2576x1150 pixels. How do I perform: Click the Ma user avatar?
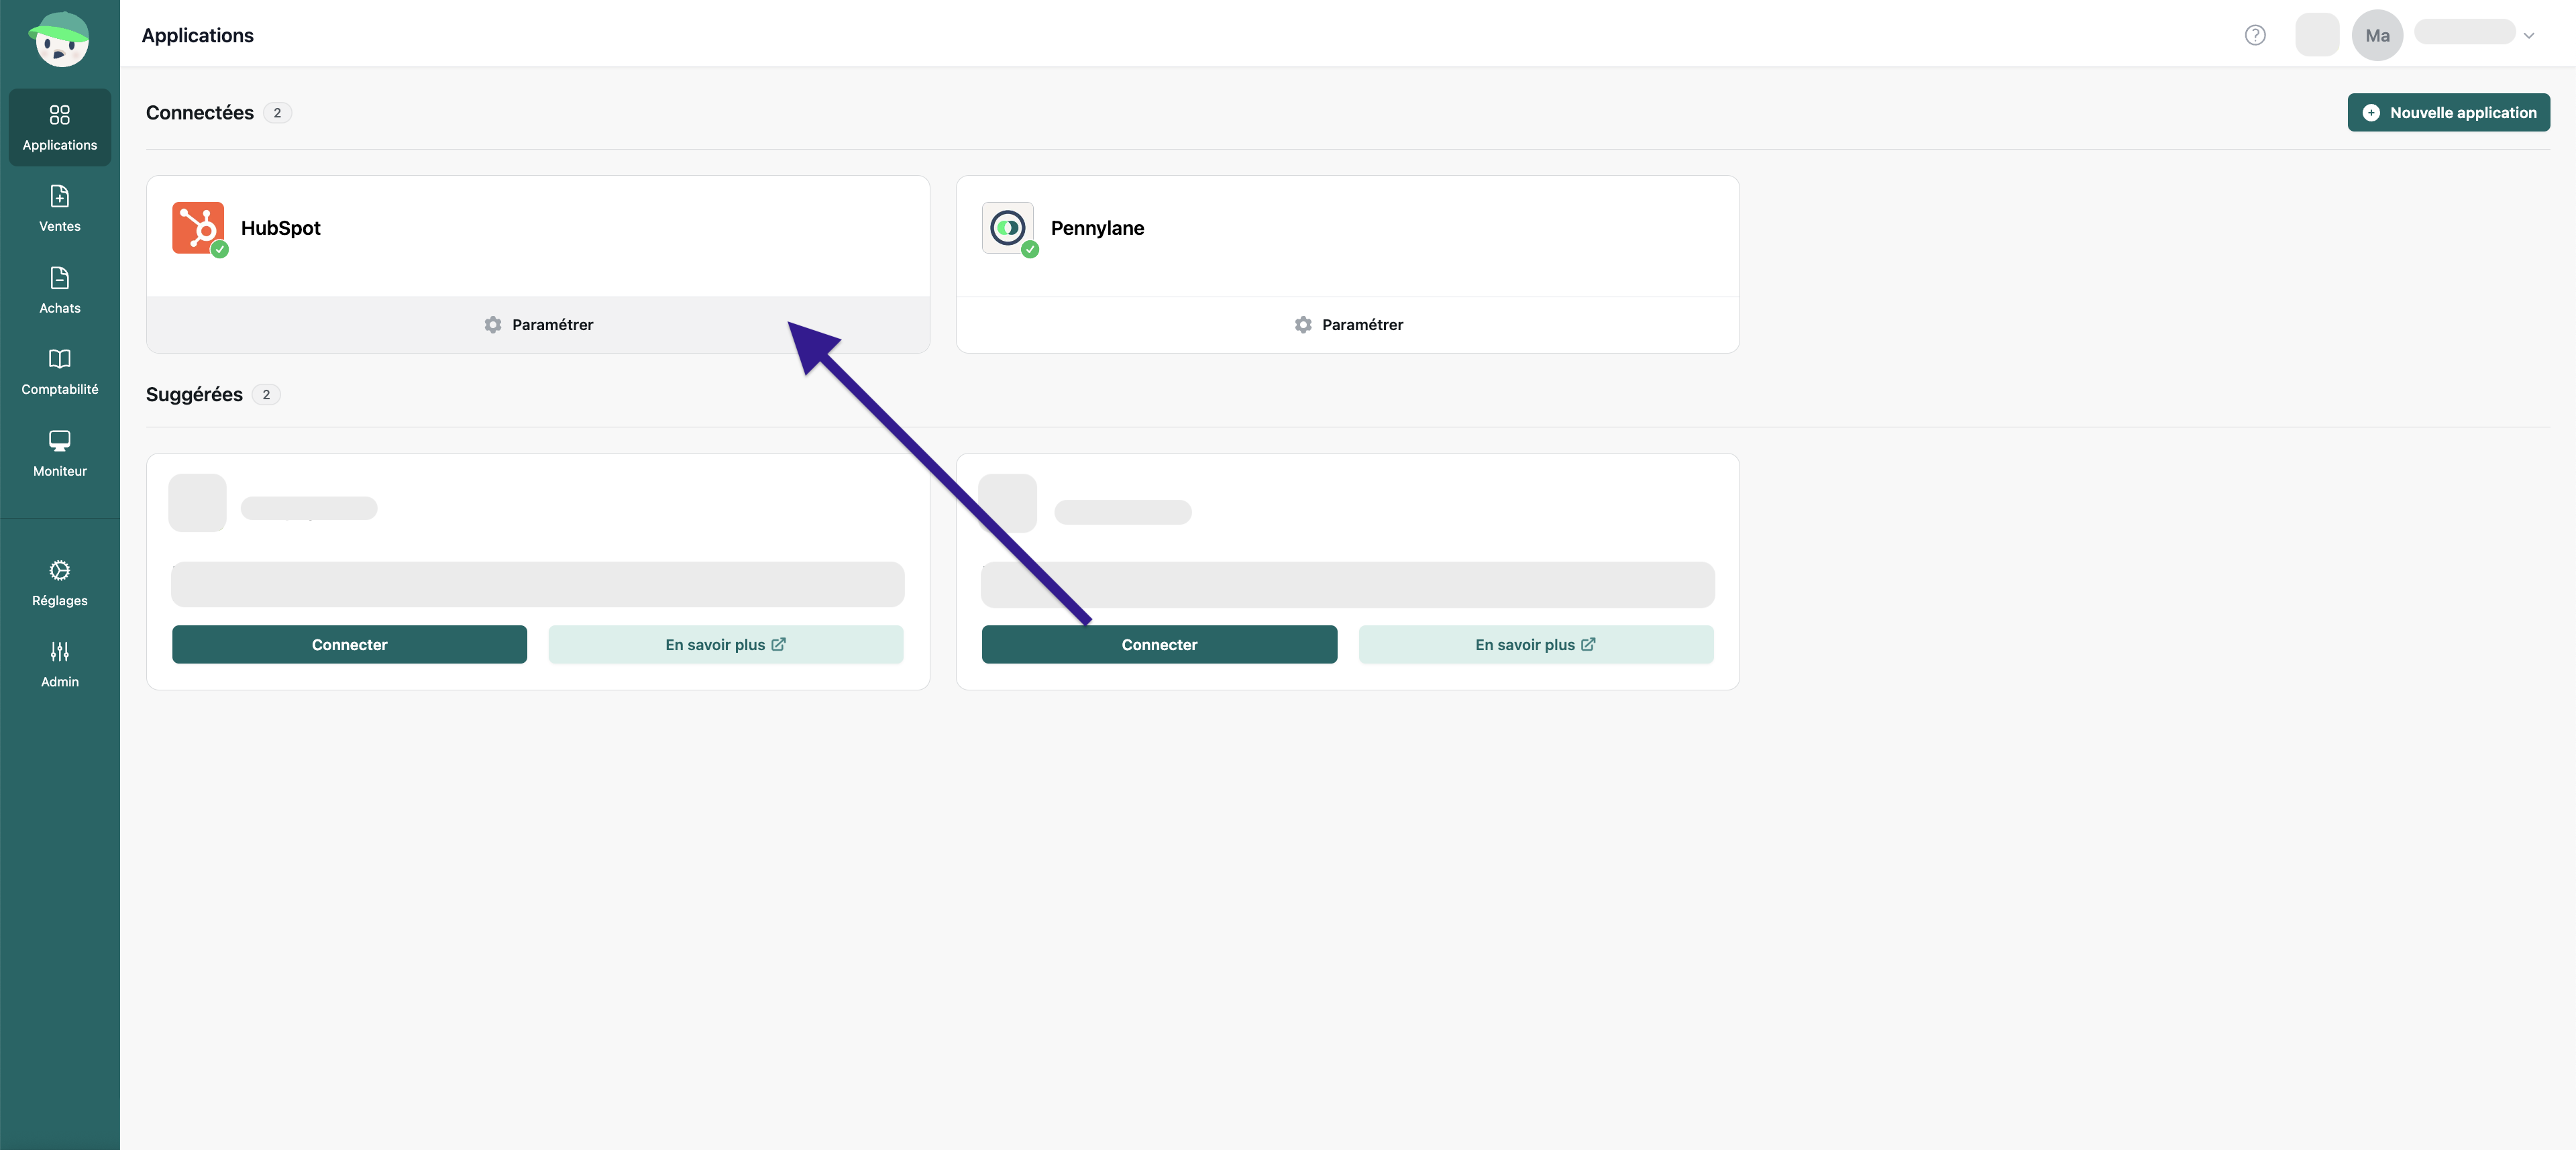[x=2377, y=35]
